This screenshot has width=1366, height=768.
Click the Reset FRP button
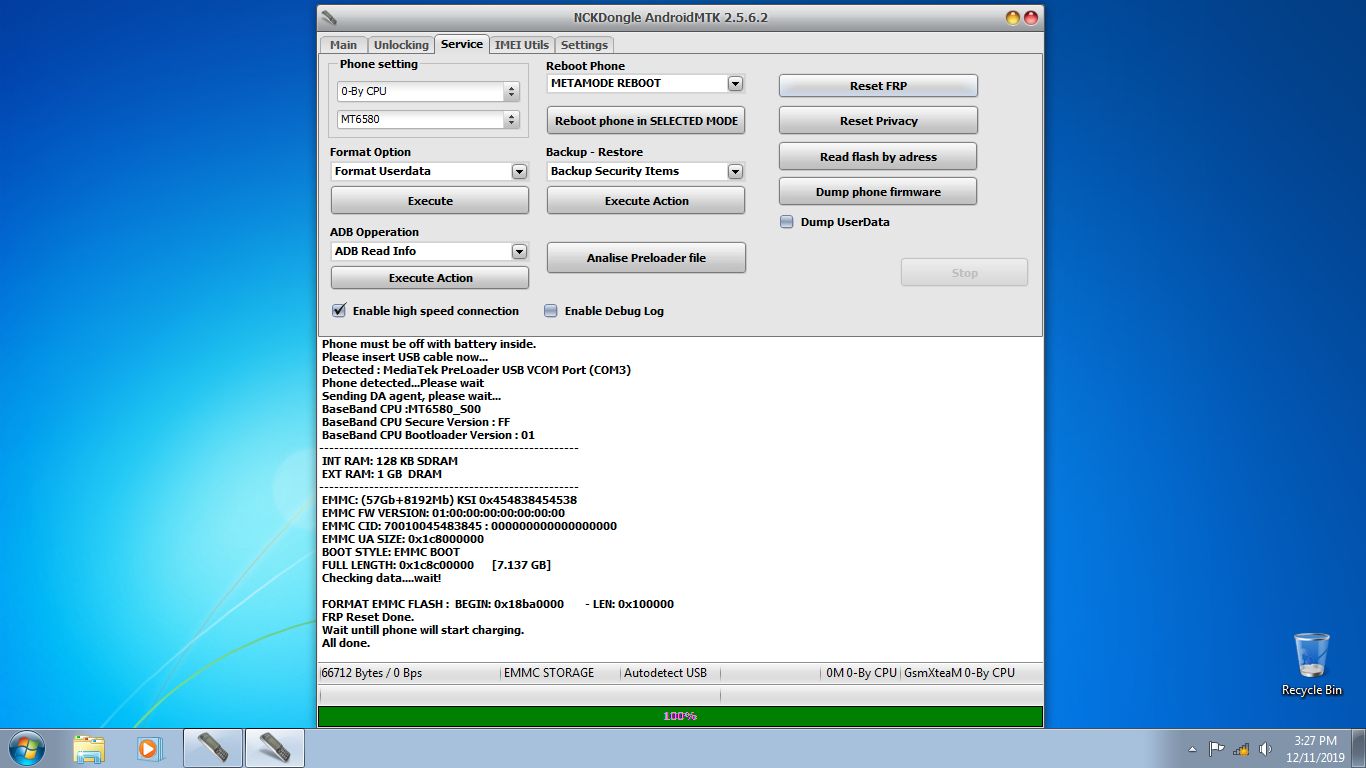point(878,86)
